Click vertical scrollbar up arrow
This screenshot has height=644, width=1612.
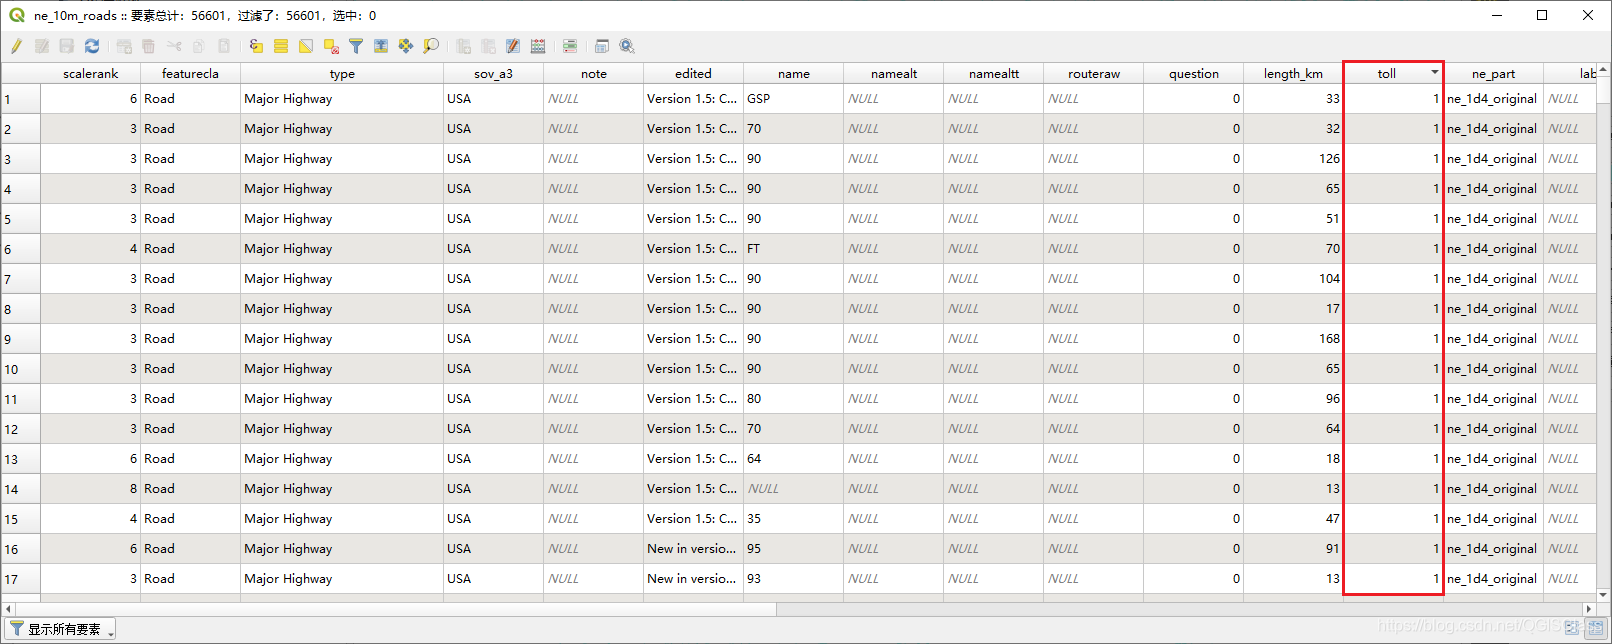point(1604,71)
